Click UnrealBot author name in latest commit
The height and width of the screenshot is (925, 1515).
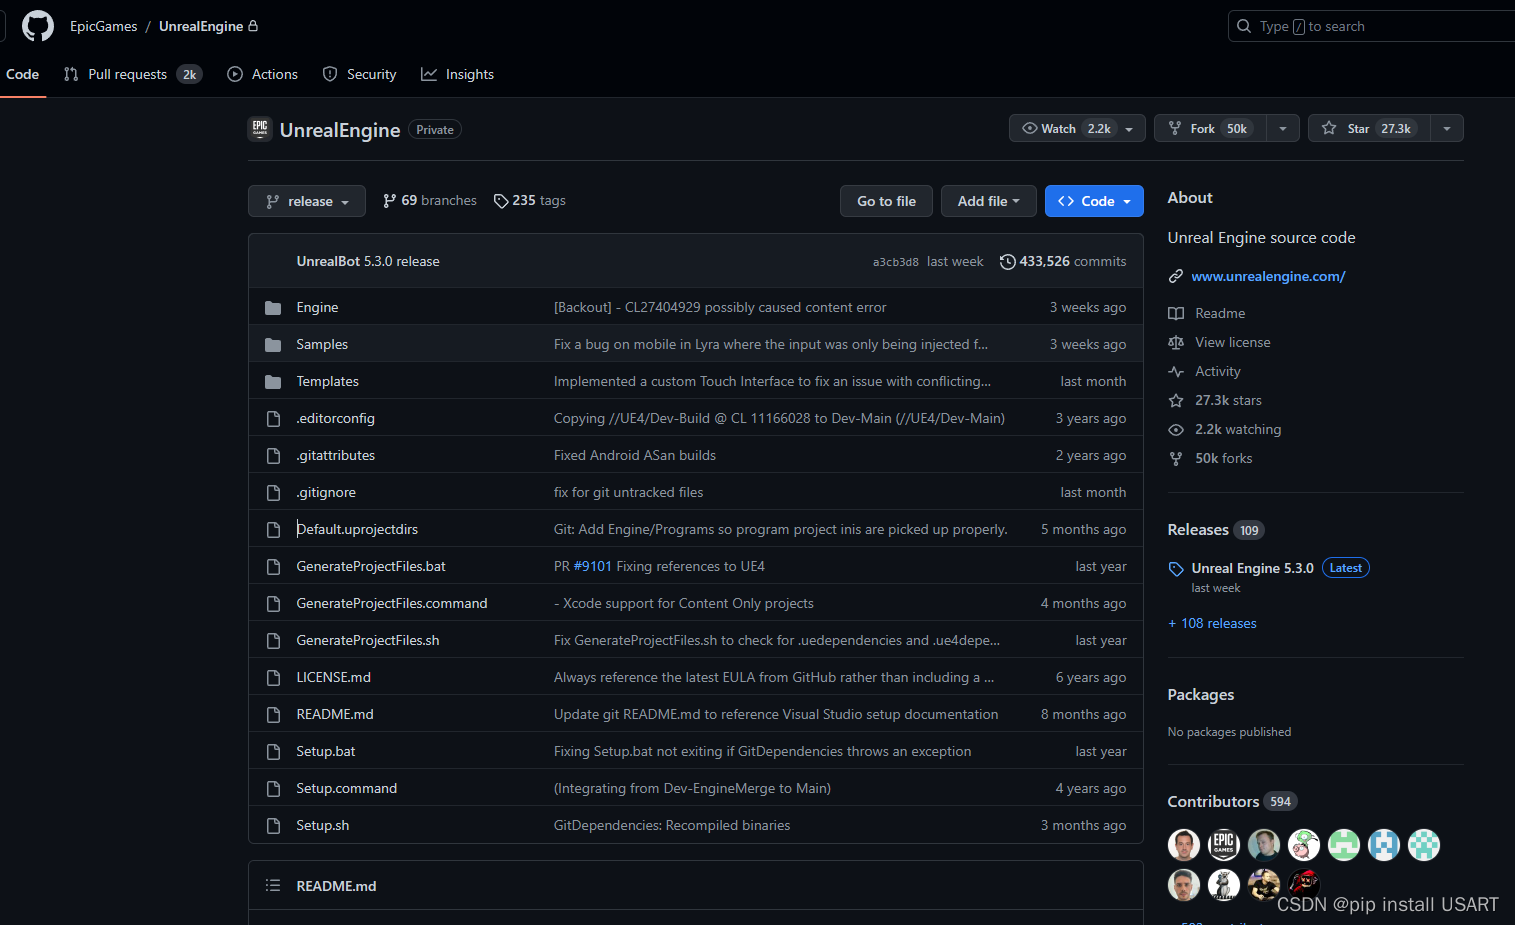coord(328,262)
